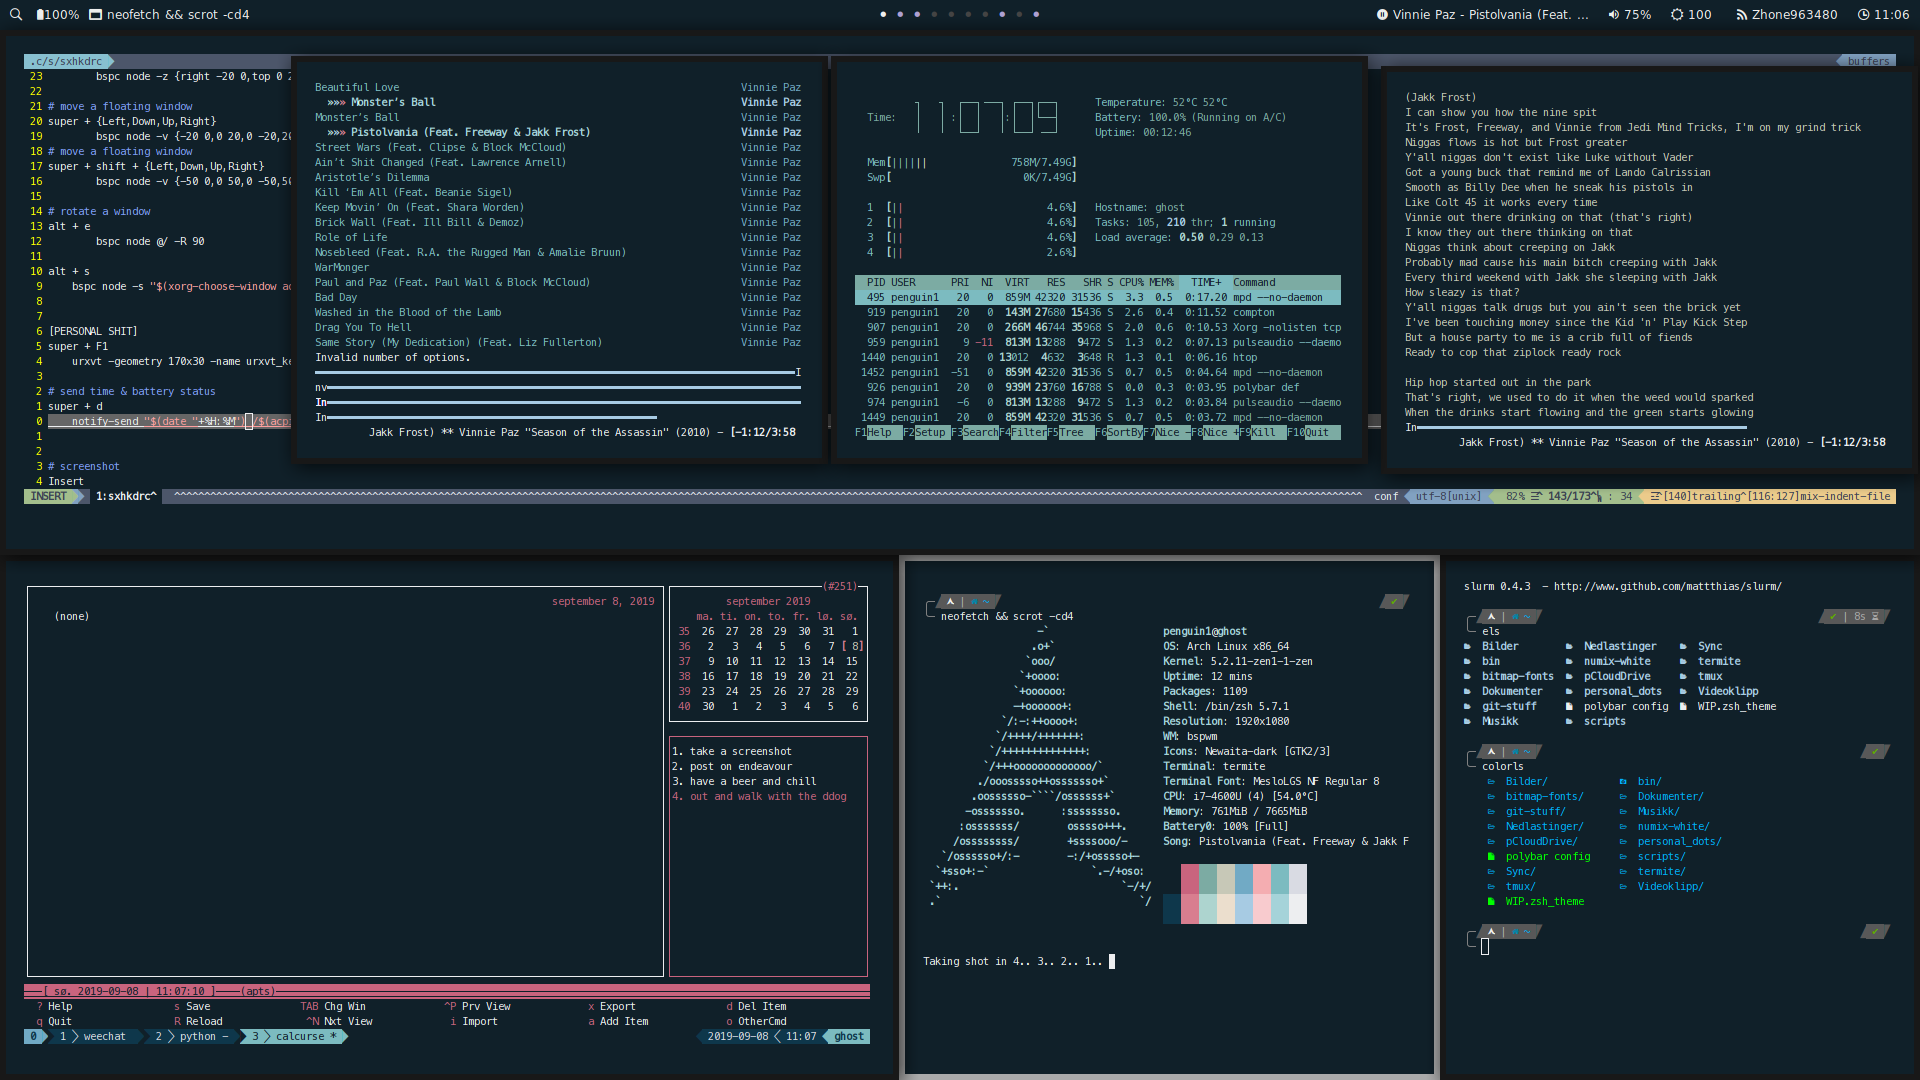Select tmux window 2 python
The width and height of the screenshot is (1920, 1080).
click(x=191, y=1037)
